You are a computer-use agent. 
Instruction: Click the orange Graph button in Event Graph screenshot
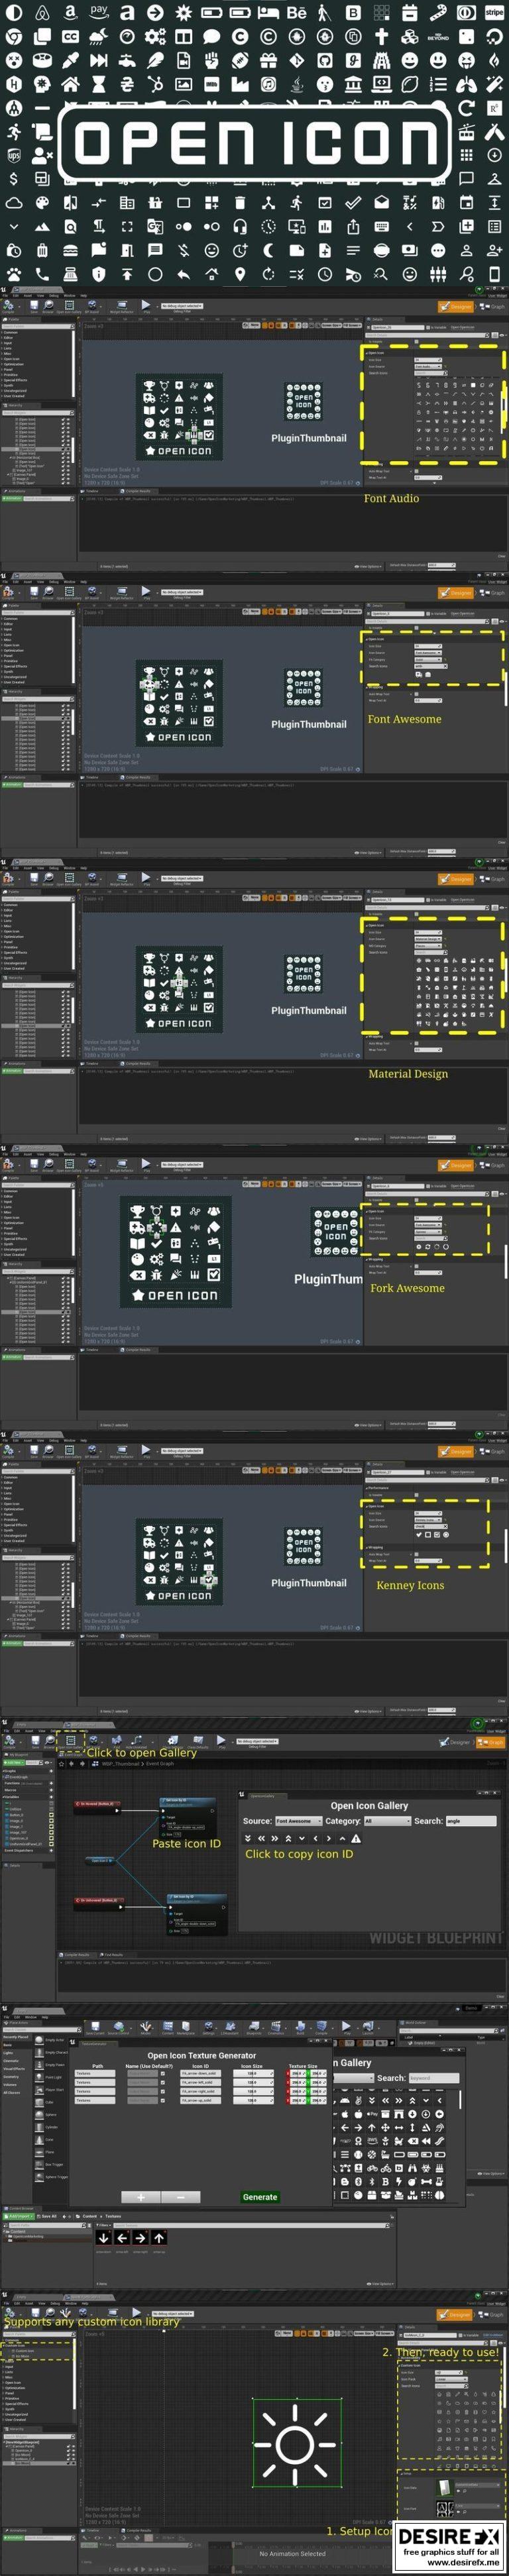tap(490, 1742)
